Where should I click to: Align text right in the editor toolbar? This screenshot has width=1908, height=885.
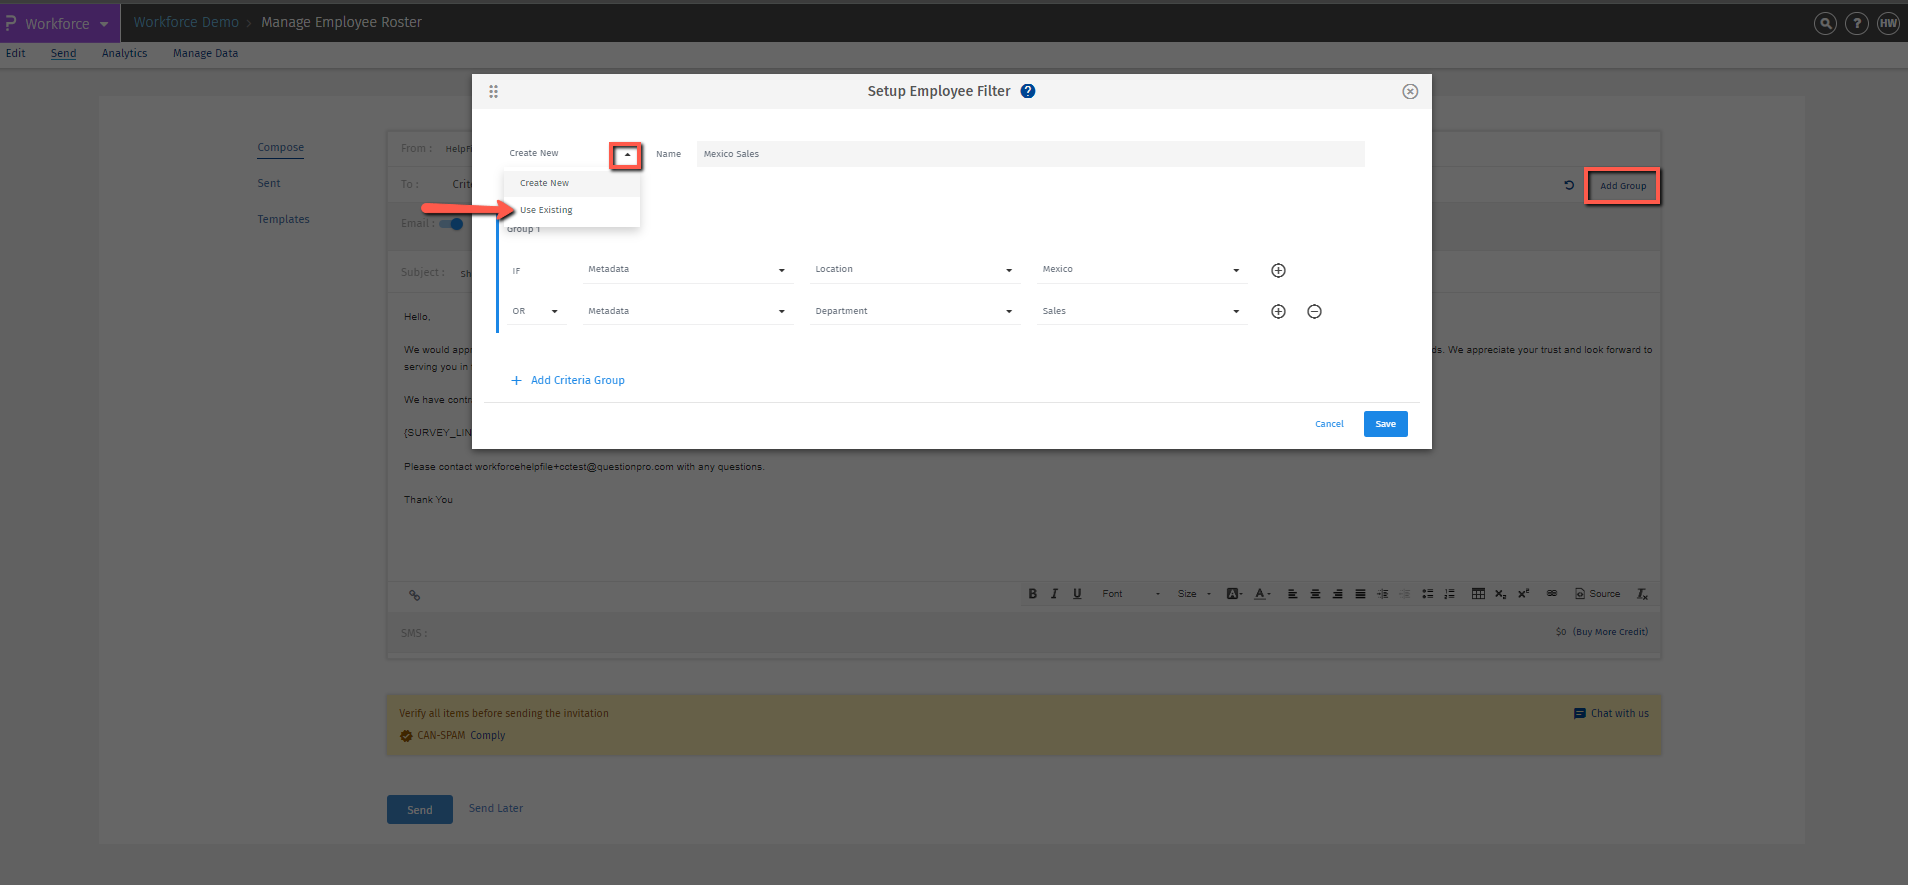[x=1337, y=594]
